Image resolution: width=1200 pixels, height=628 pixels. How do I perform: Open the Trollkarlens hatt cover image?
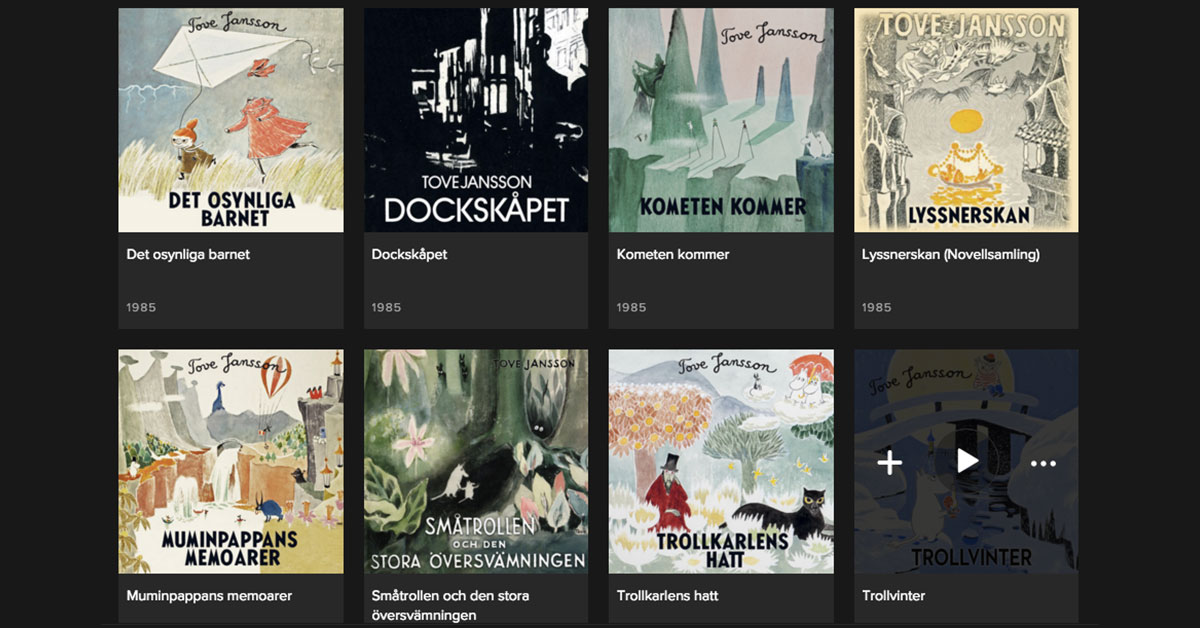(x=721, y=461)
